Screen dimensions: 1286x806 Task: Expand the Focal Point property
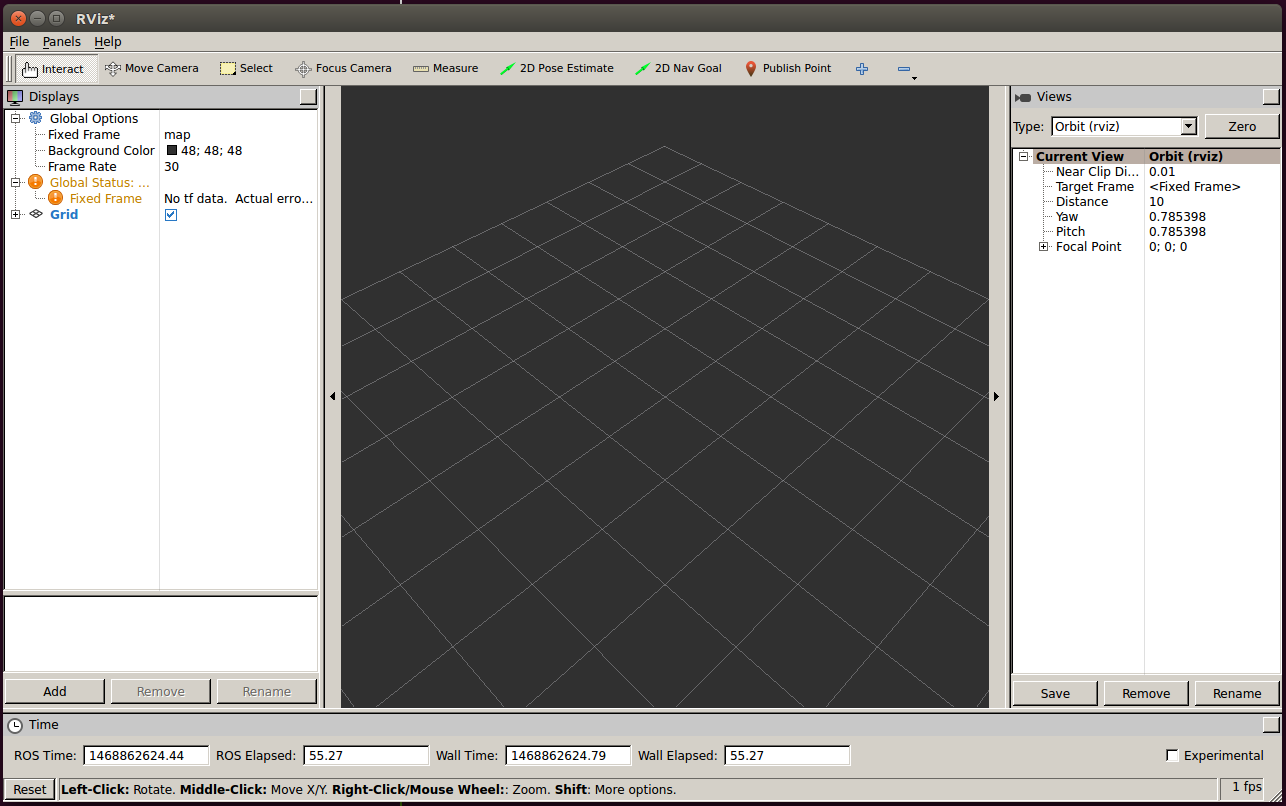(x=1044, y=247)
